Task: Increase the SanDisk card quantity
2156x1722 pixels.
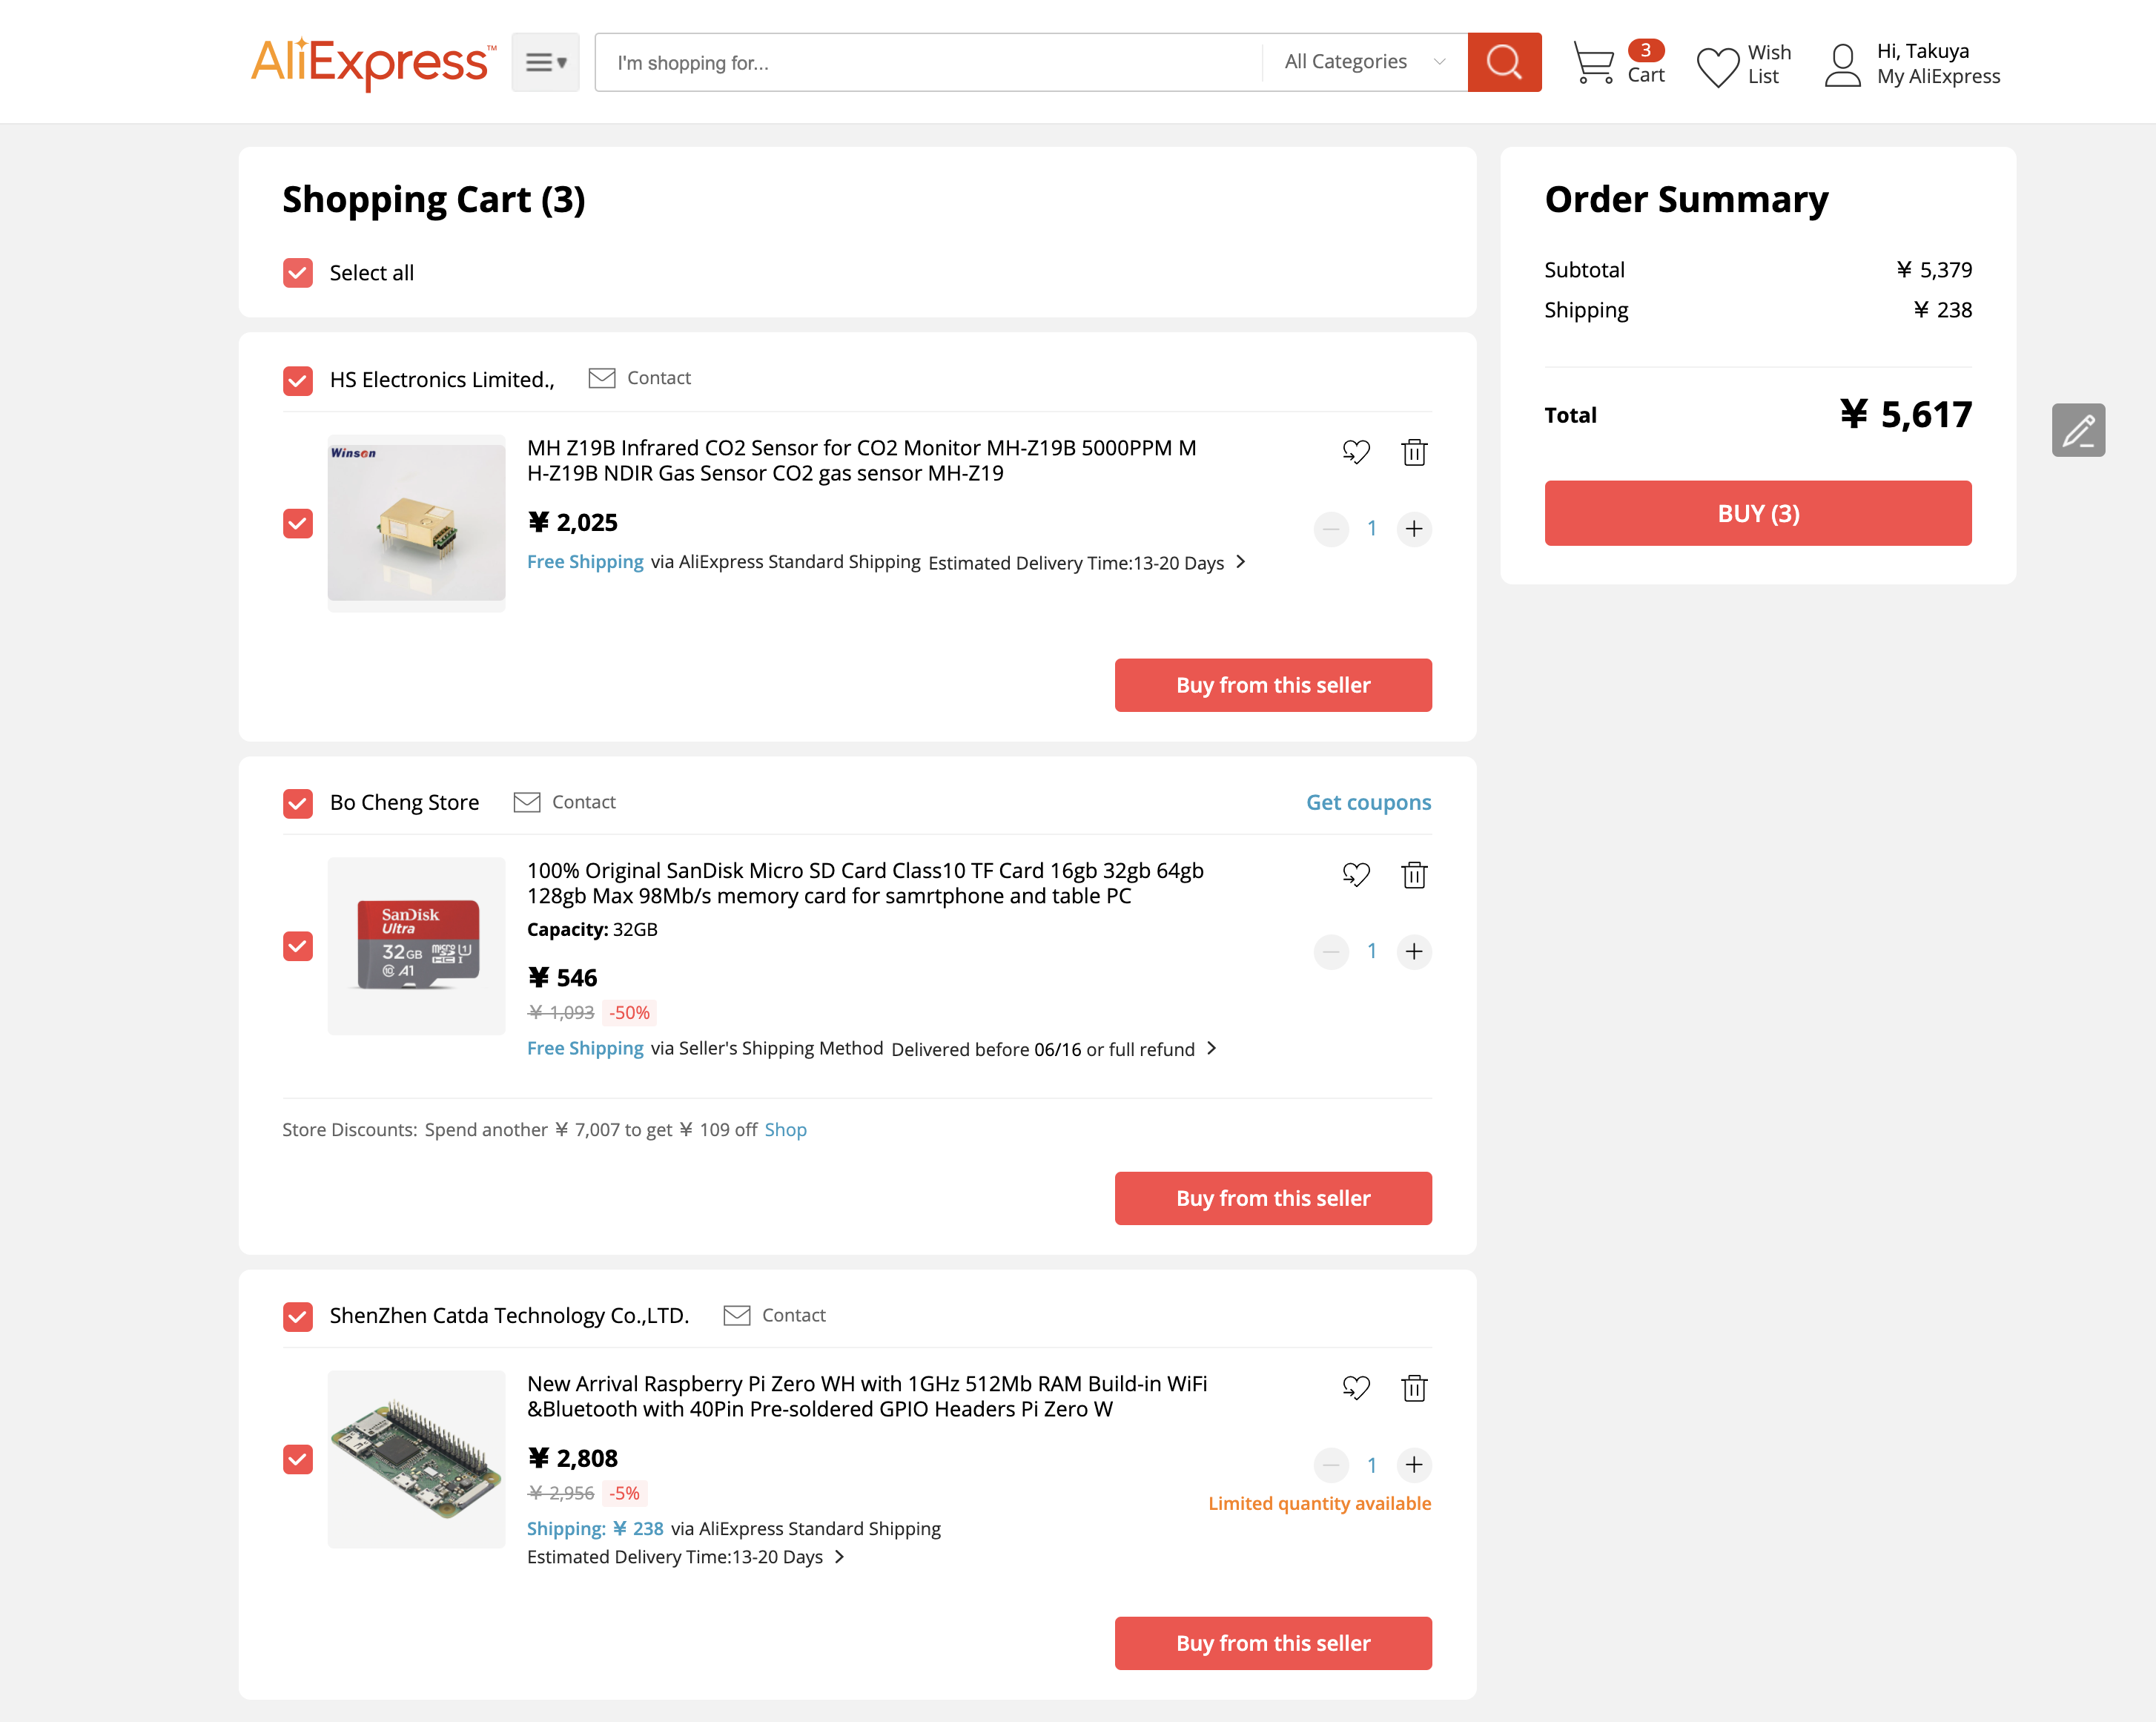Action: coord(1413,951)
